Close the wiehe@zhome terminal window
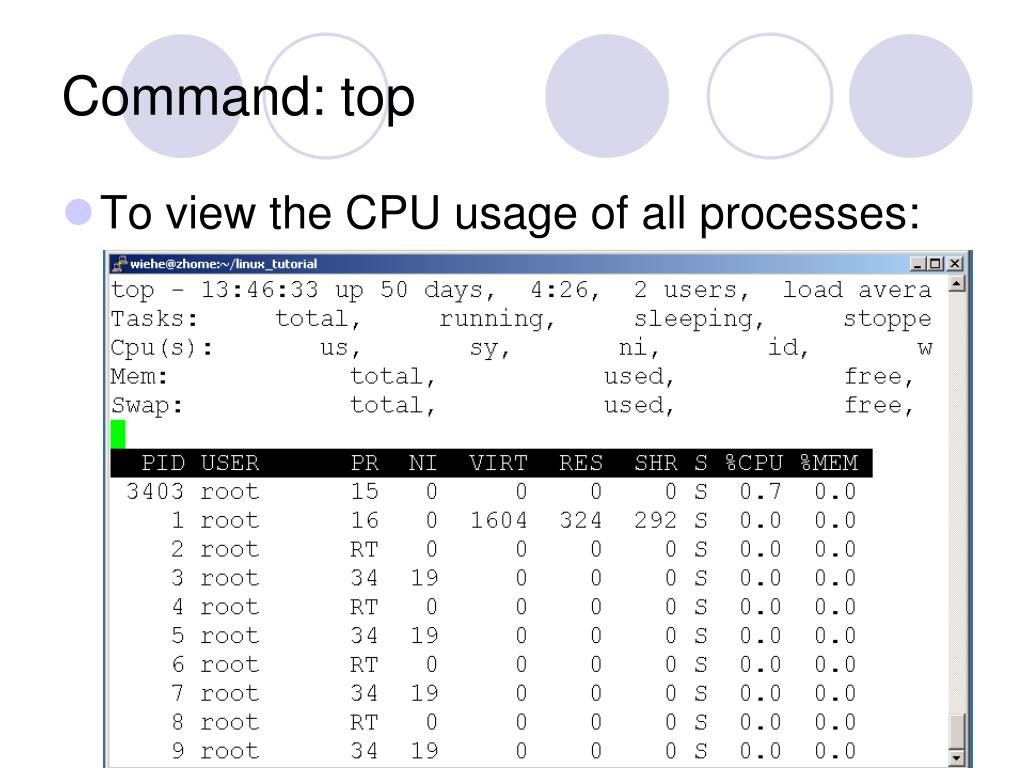This screenshot has width=1024, height=768. 955,263
